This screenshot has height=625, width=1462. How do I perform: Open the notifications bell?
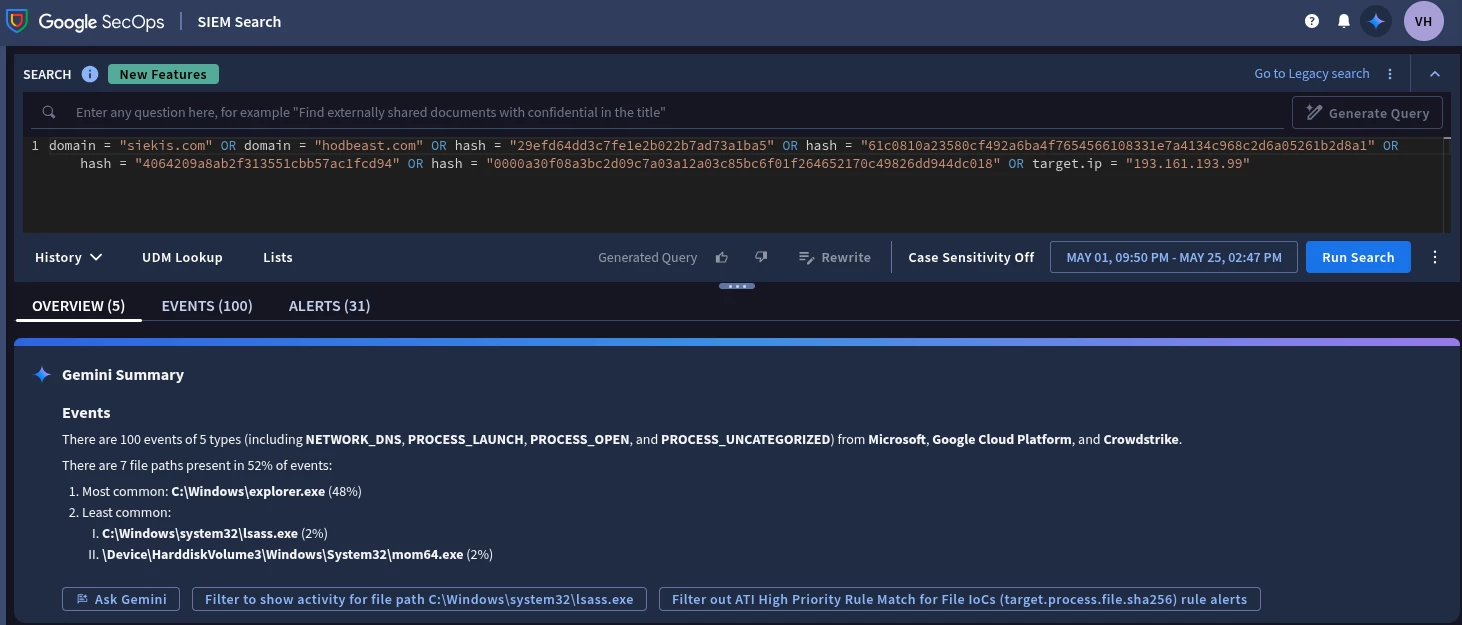1344,21
